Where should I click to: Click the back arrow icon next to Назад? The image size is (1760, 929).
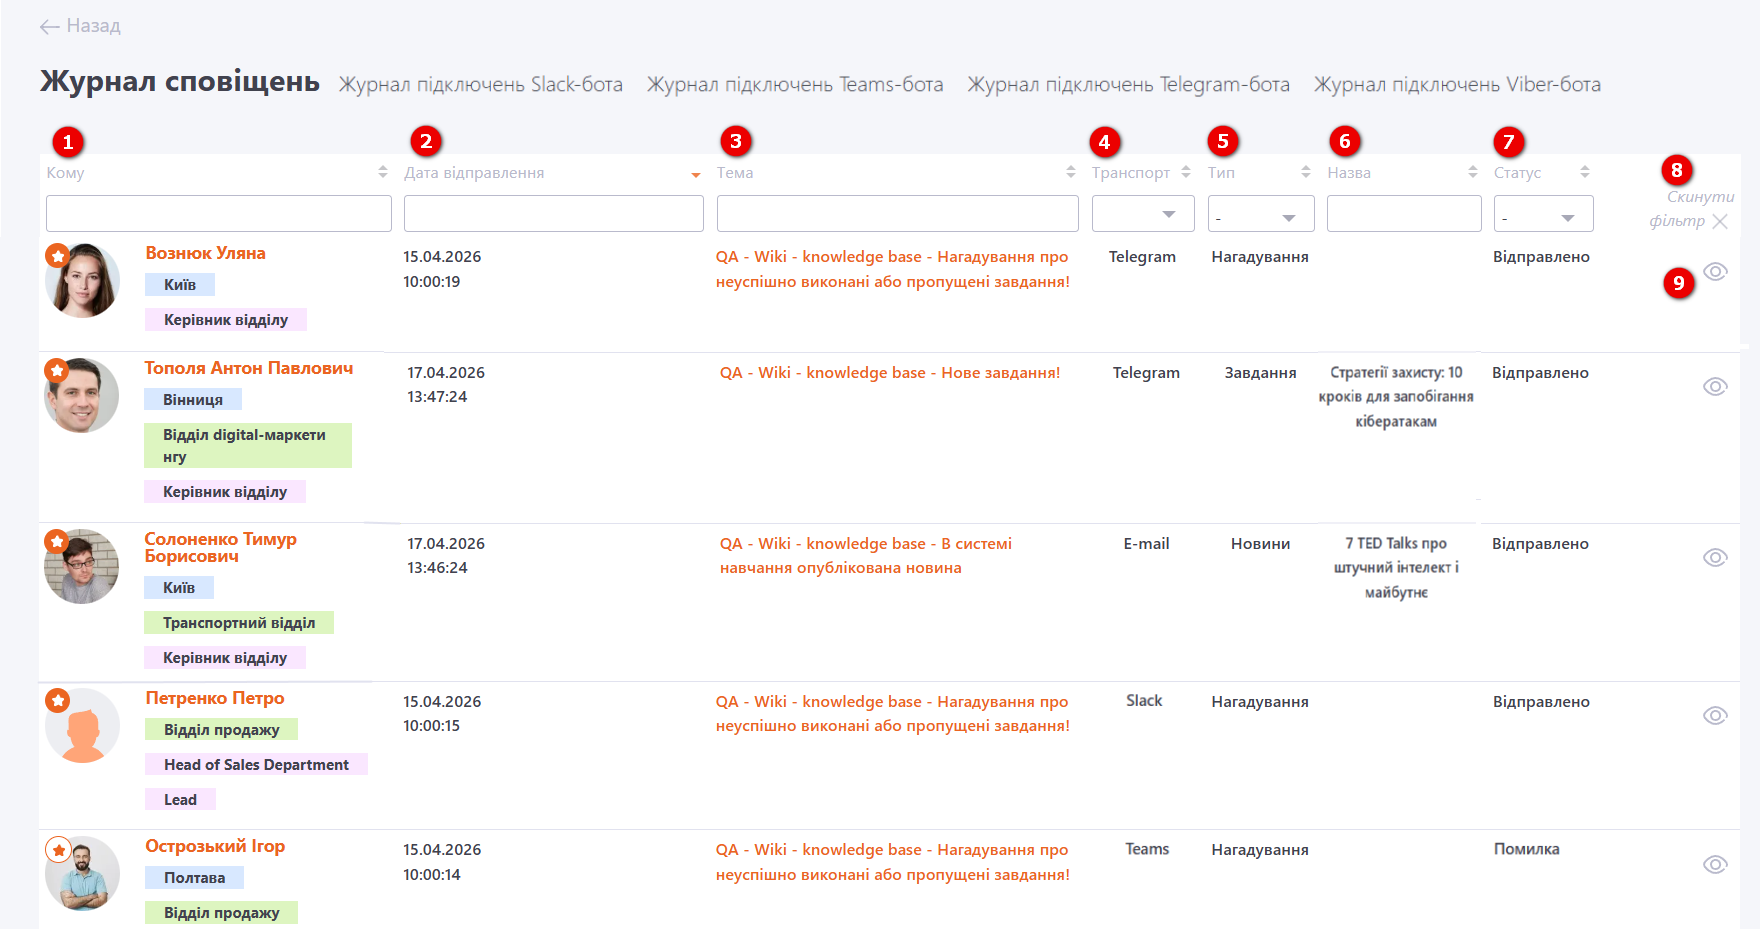coord(49,27)
